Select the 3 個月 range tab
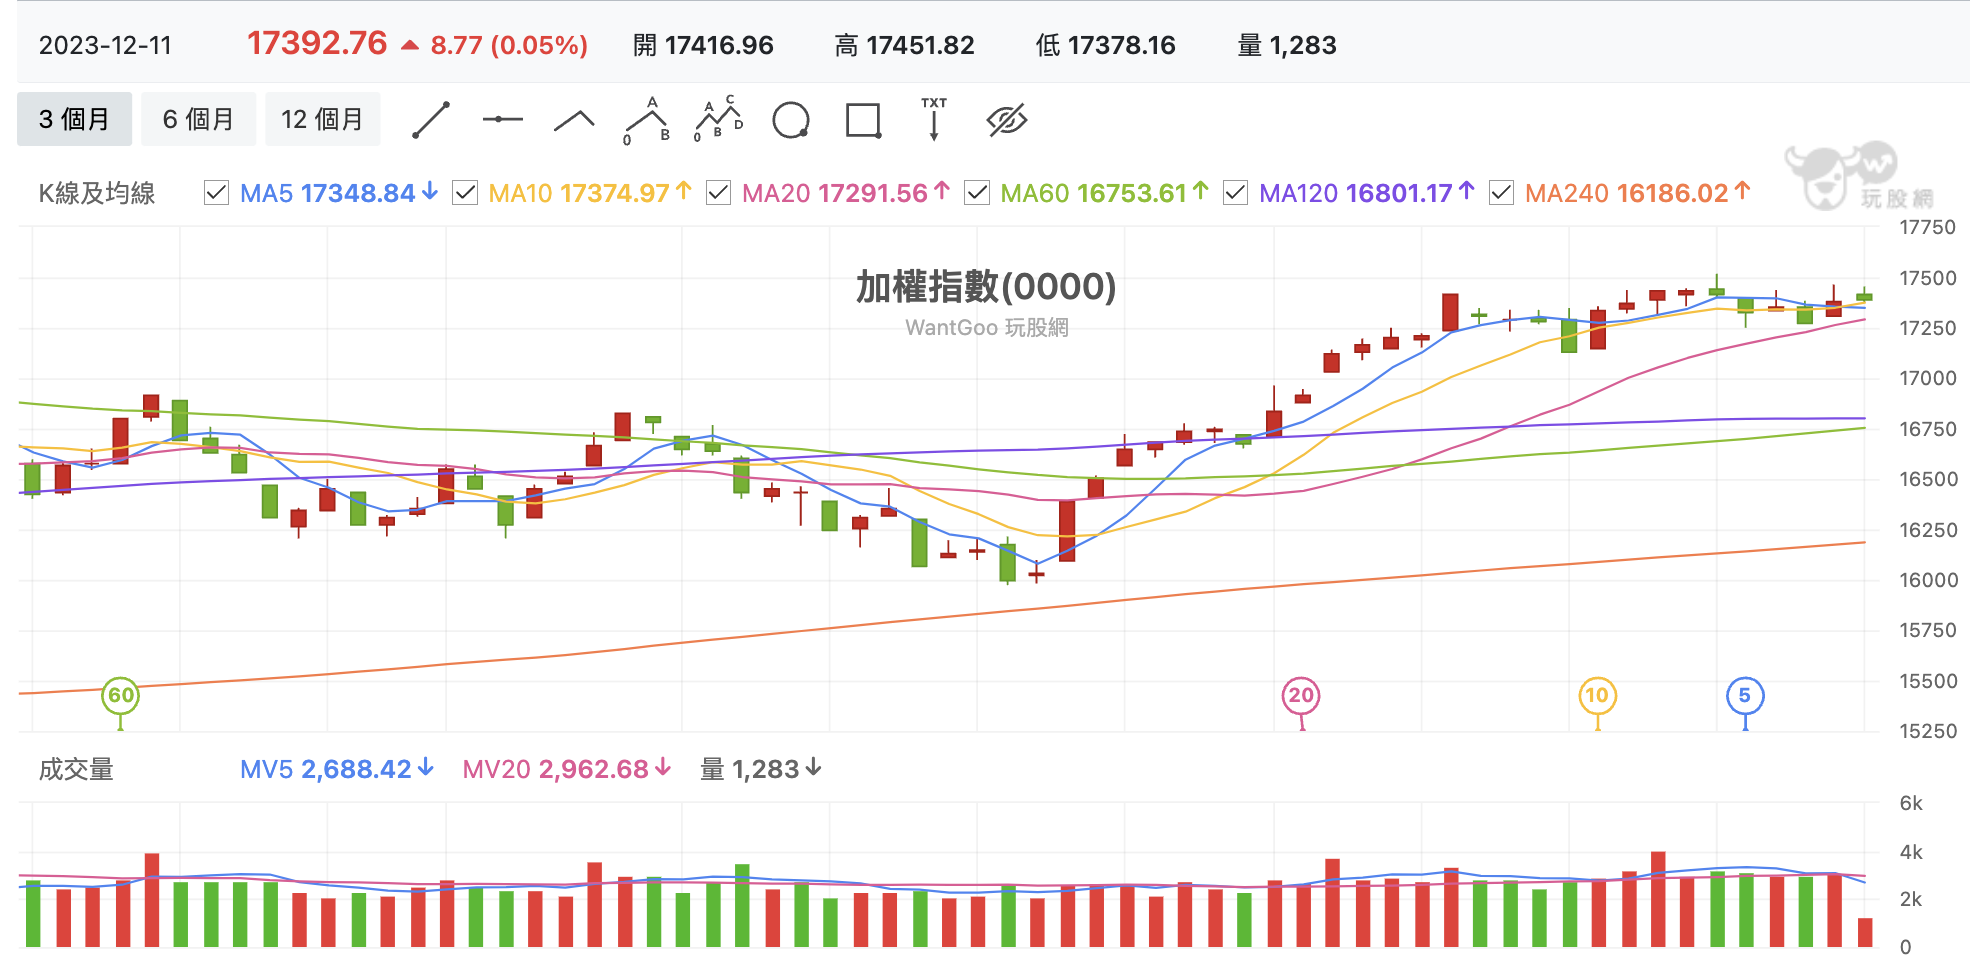 point(74,119)
